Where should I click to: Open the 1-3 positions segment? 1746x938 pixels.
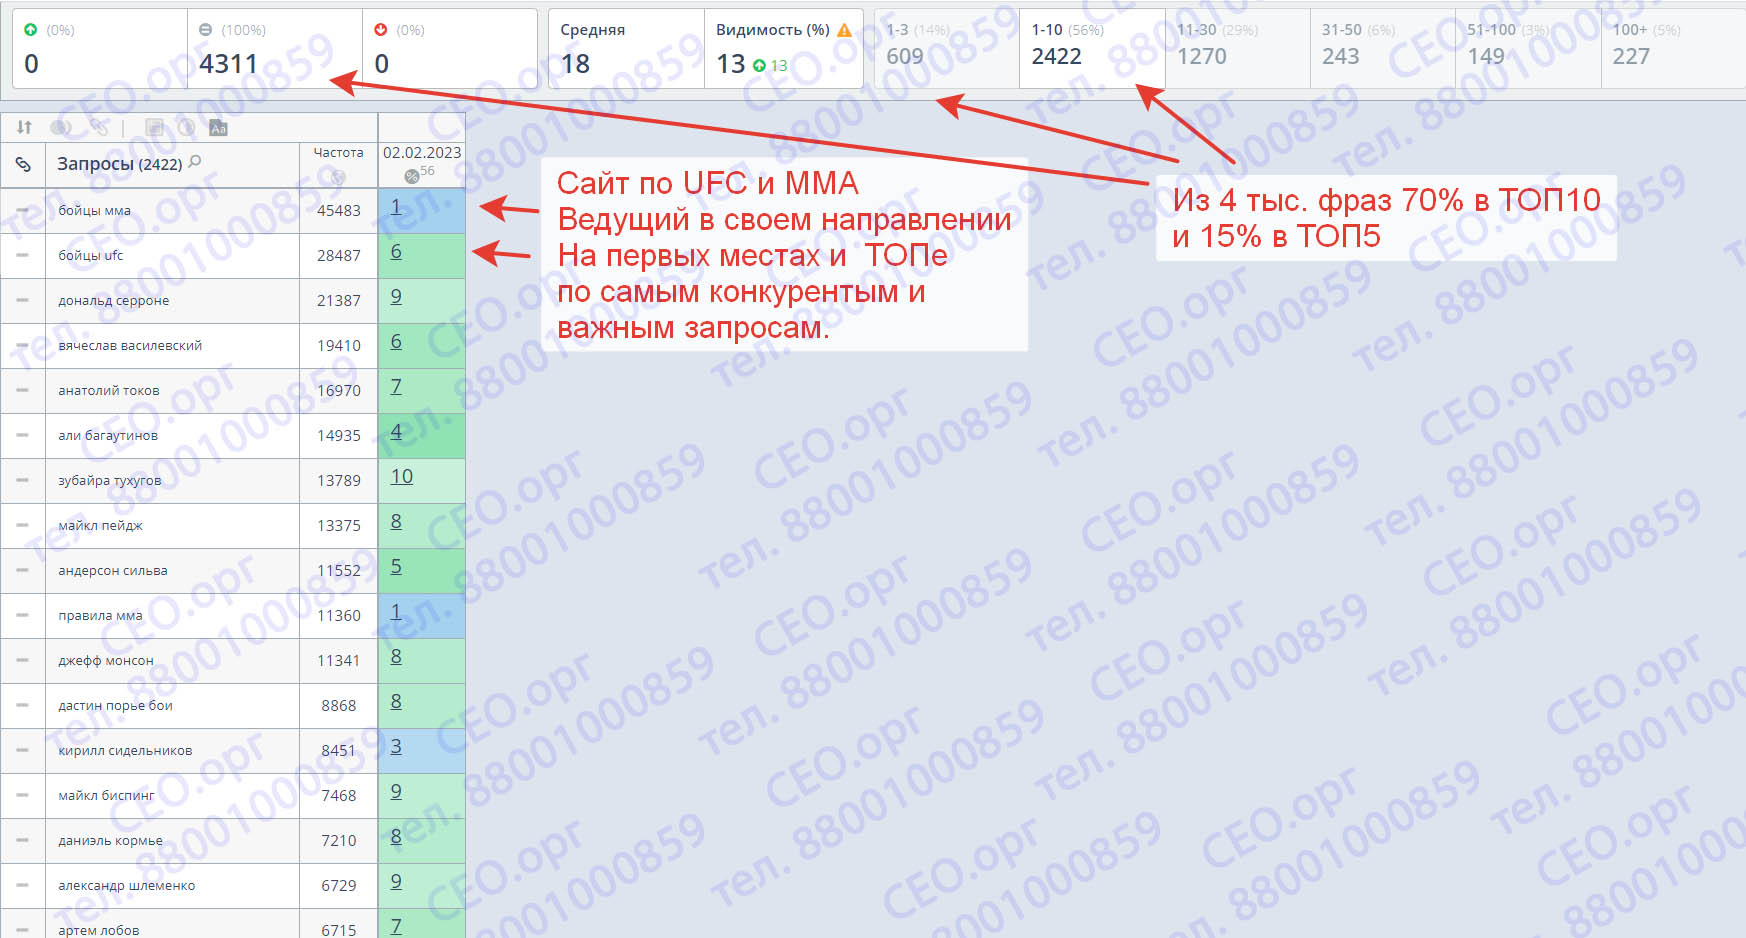(944, 47)
